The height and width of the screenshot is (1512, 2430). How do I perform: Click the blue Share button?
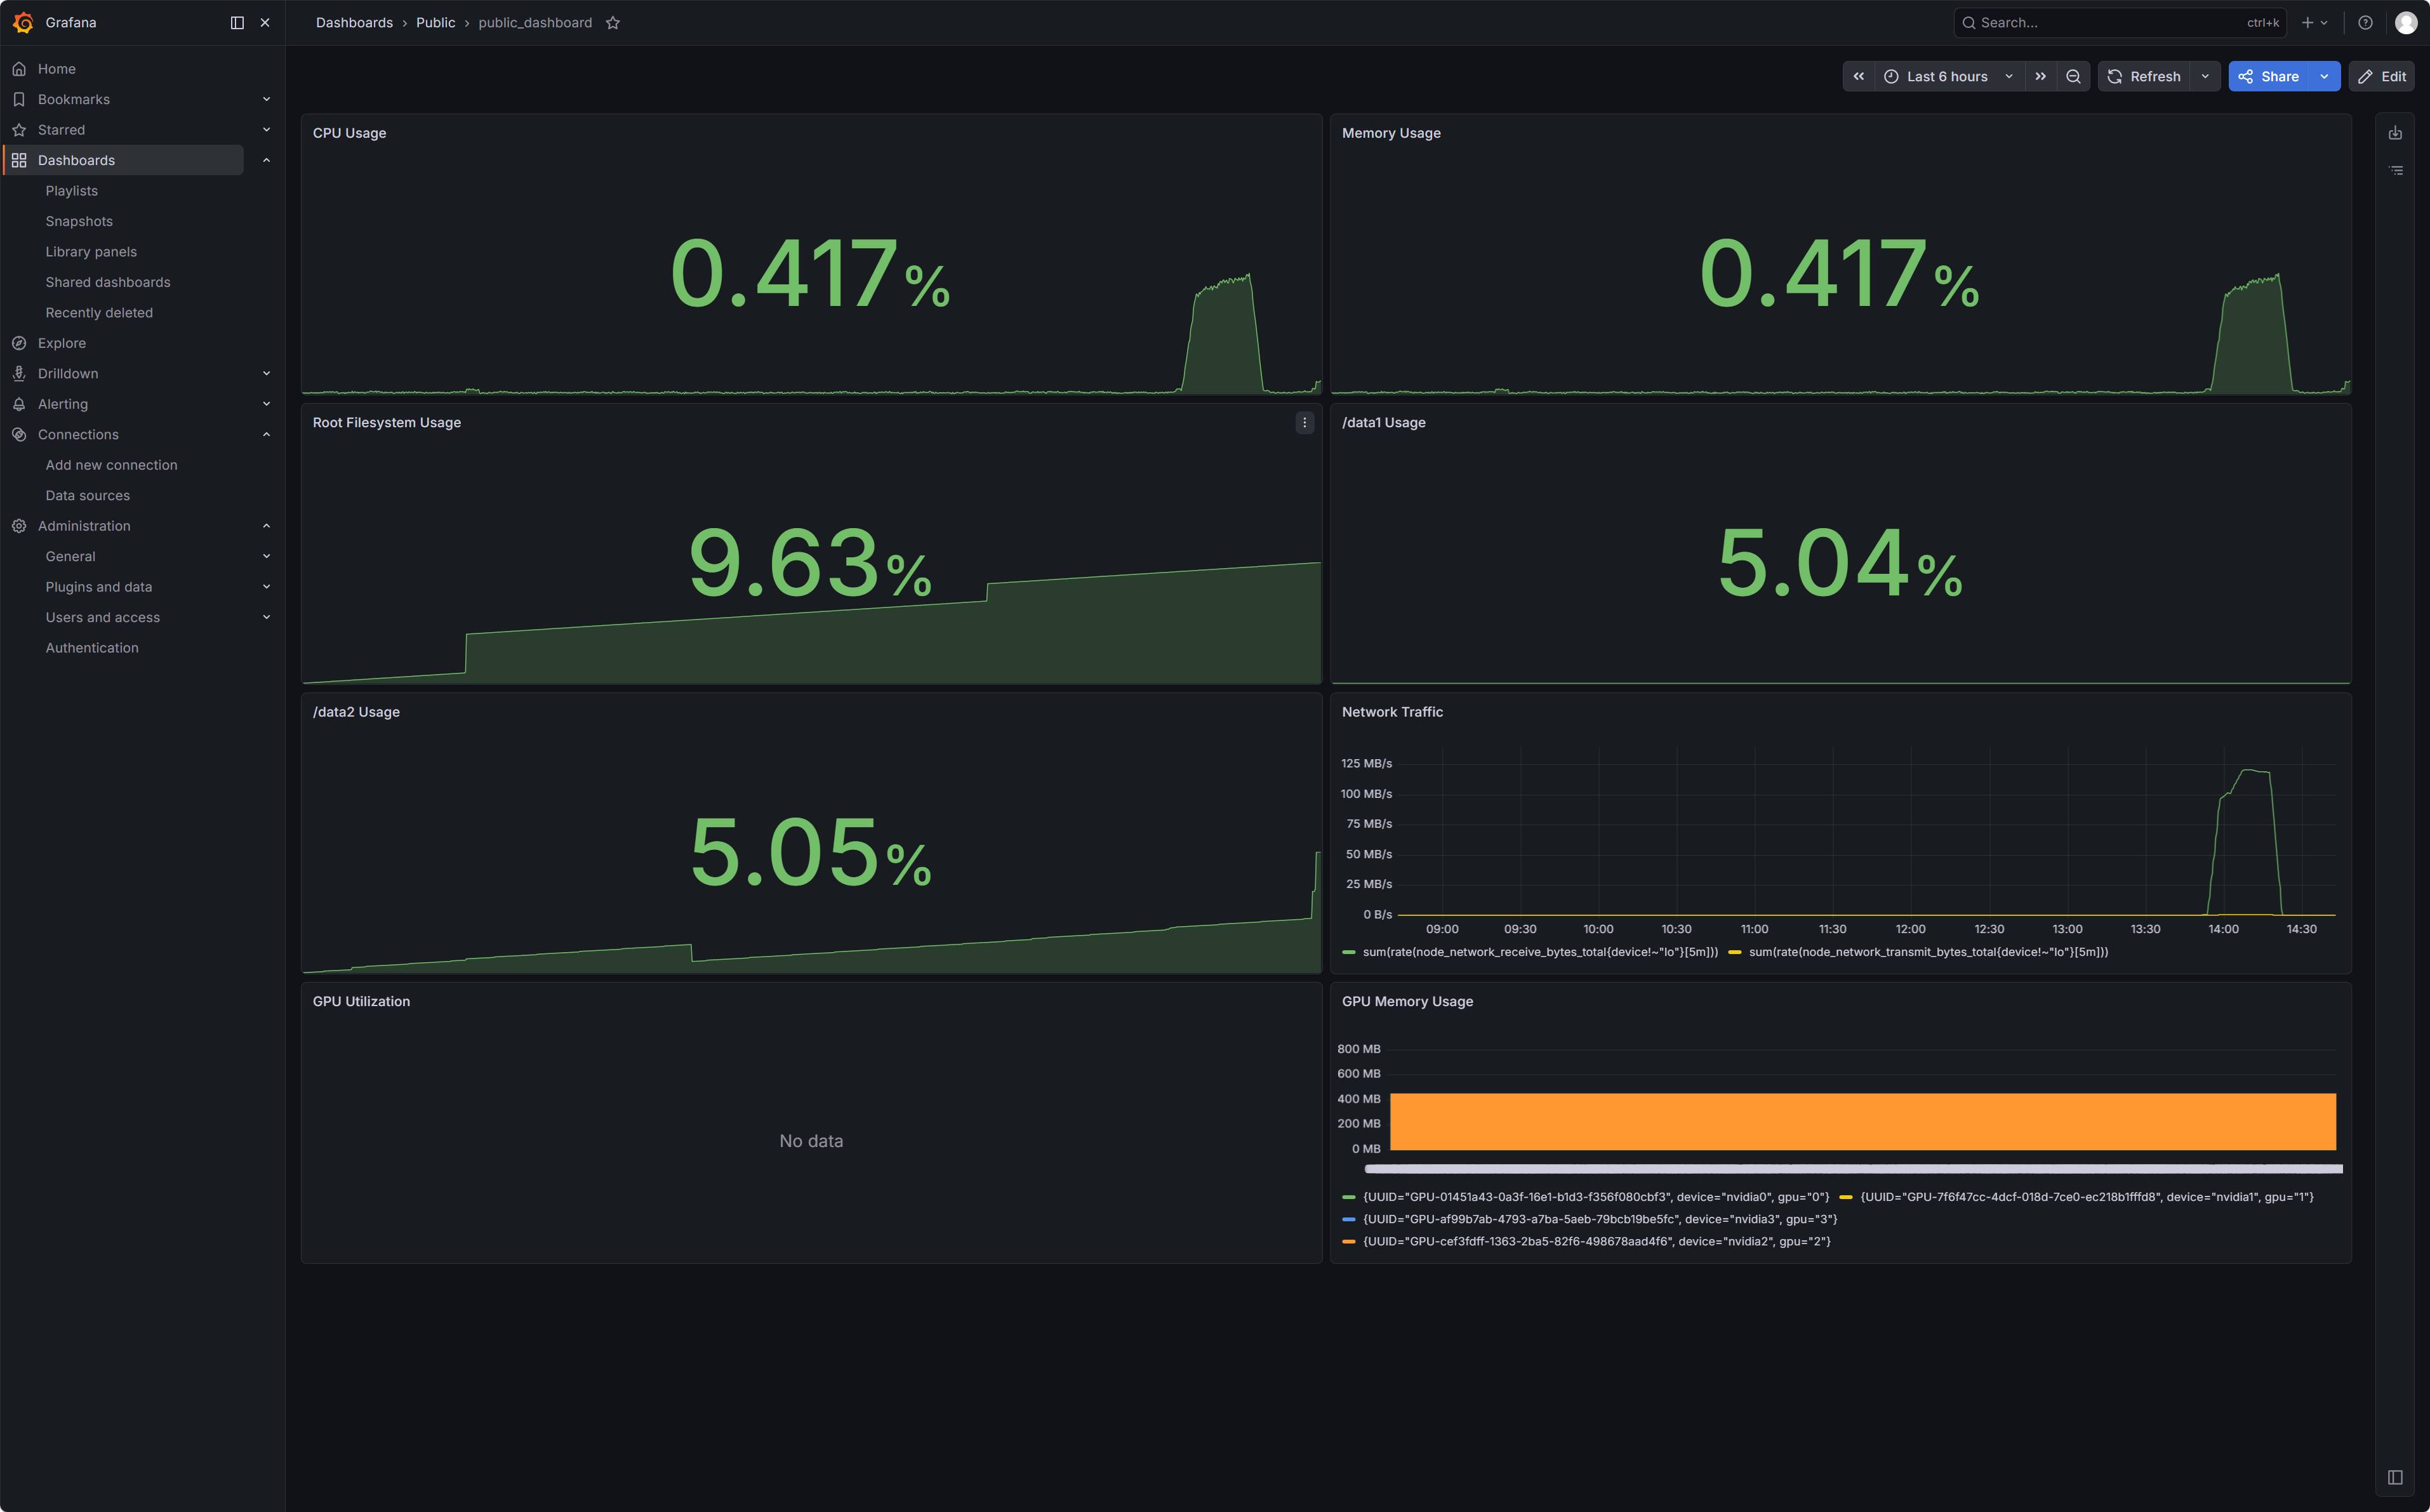2269,77
